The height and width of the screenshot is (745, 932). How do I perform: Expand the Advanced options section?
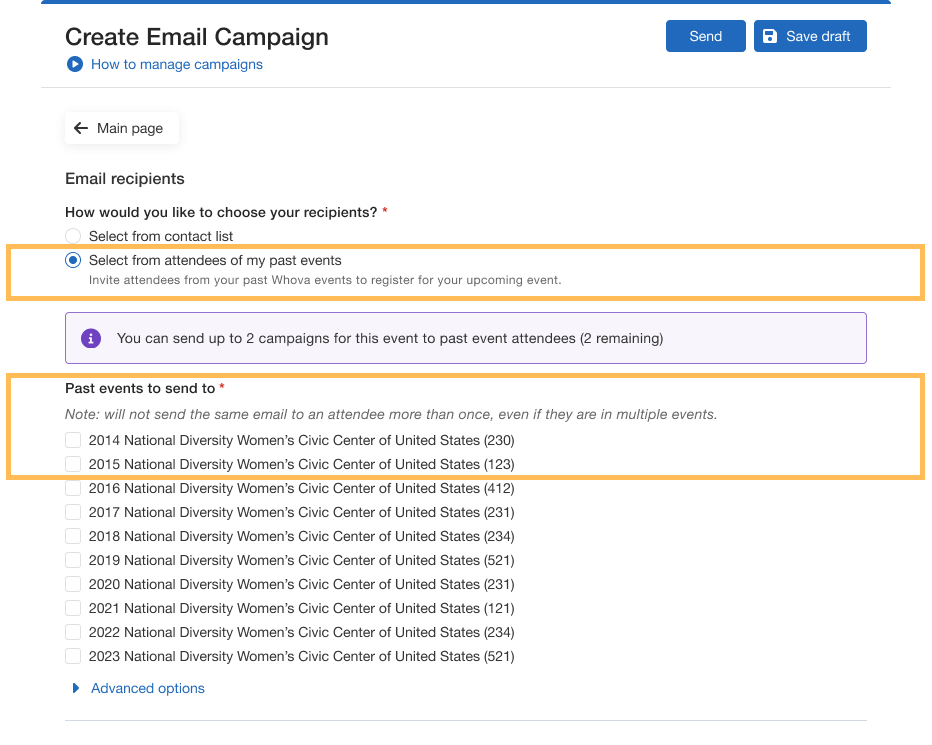pos(147,689)
